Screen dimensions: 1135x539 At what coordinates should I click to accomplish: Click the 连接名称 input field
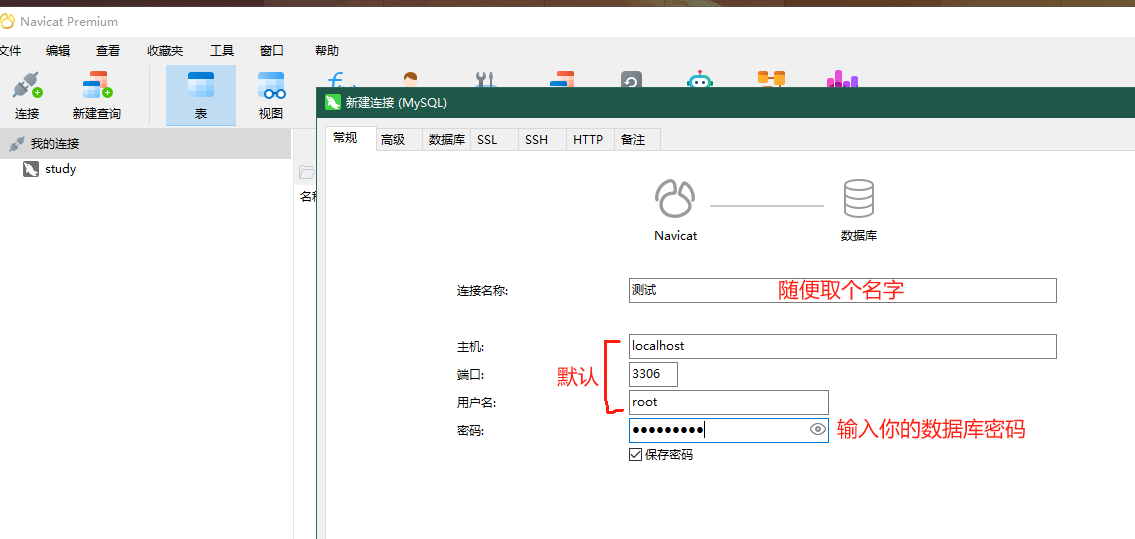tap(843, 290)
